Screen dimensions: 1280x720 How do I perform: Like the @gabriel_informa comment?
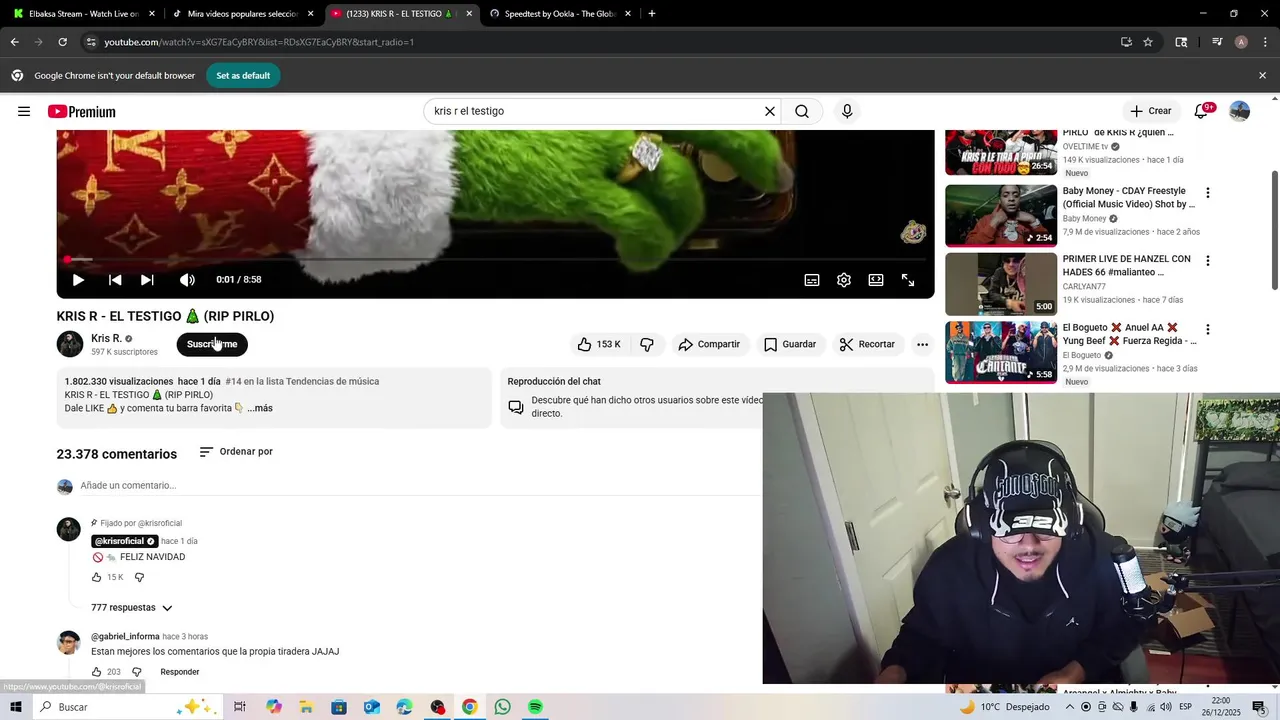(97, 672)
